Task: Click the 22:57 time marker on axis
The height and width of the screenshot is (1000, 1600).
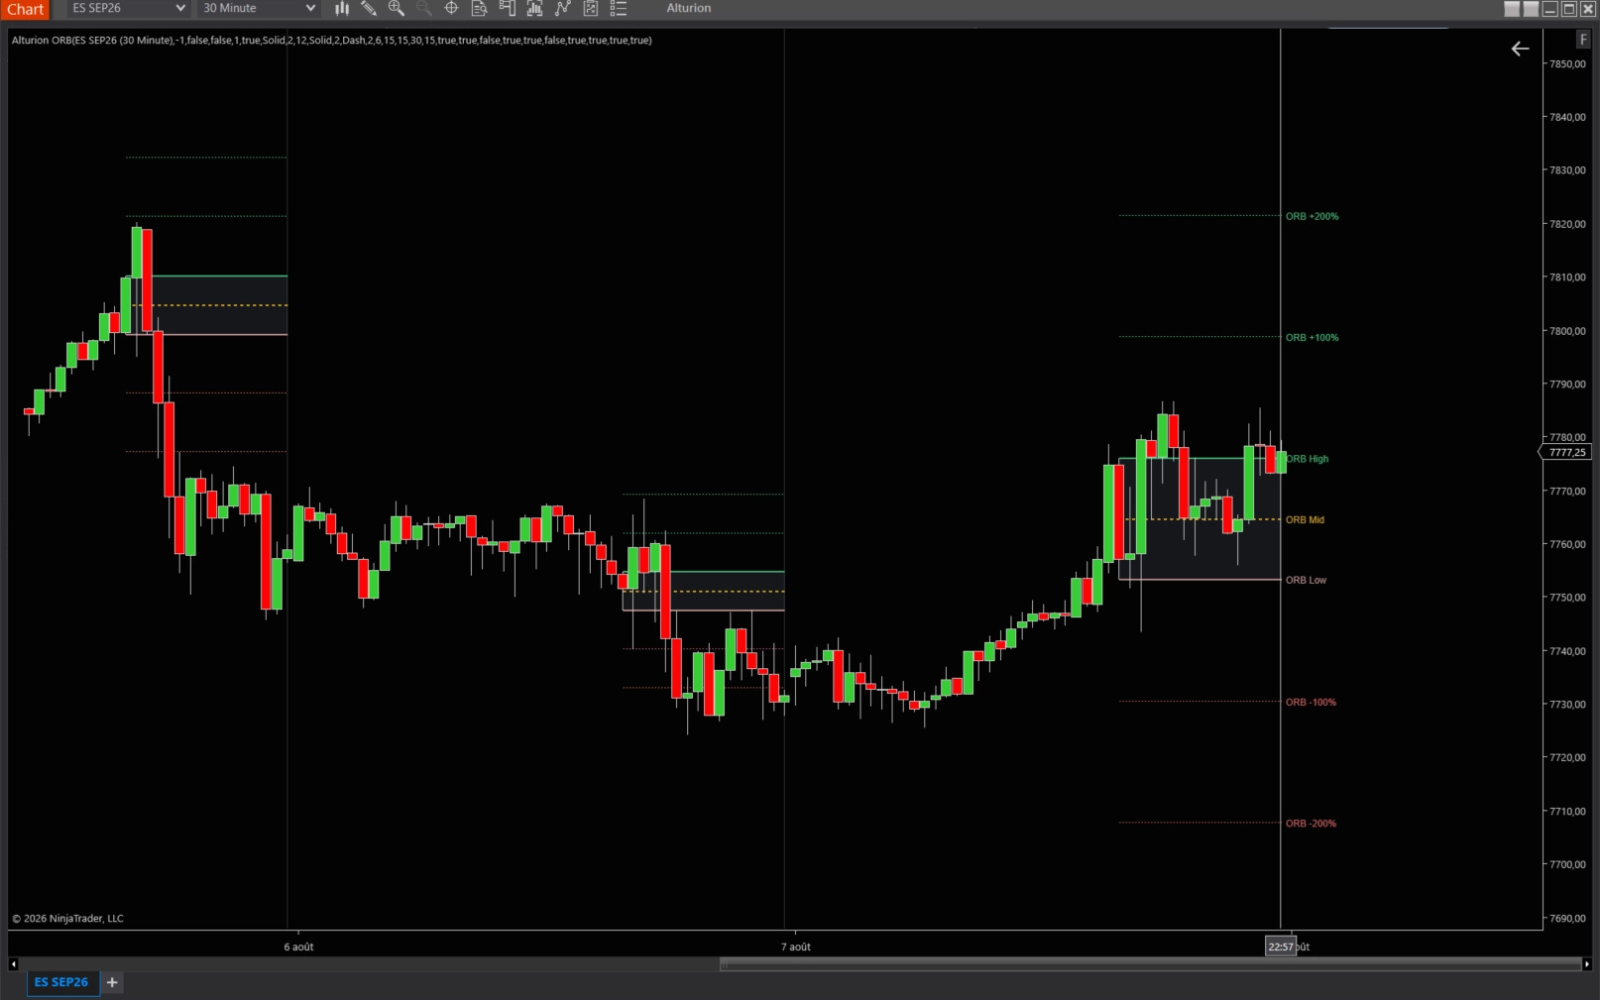Action: 1281,946
